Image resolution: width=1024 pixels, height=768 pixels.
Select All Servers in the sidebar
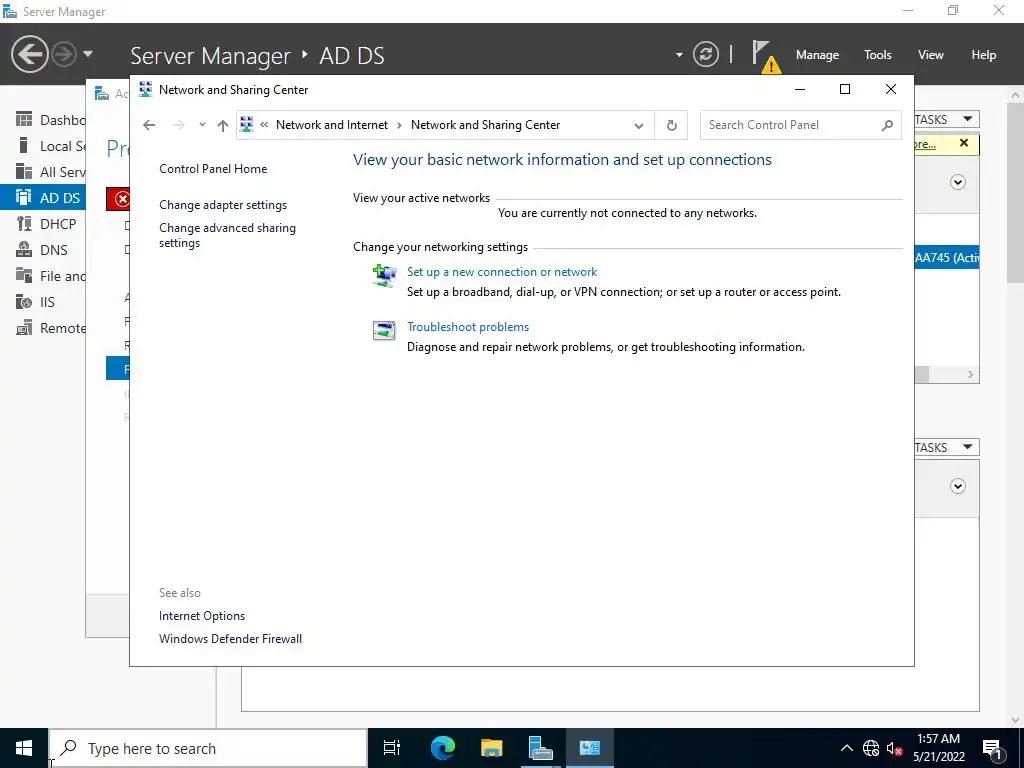[43, 172]
